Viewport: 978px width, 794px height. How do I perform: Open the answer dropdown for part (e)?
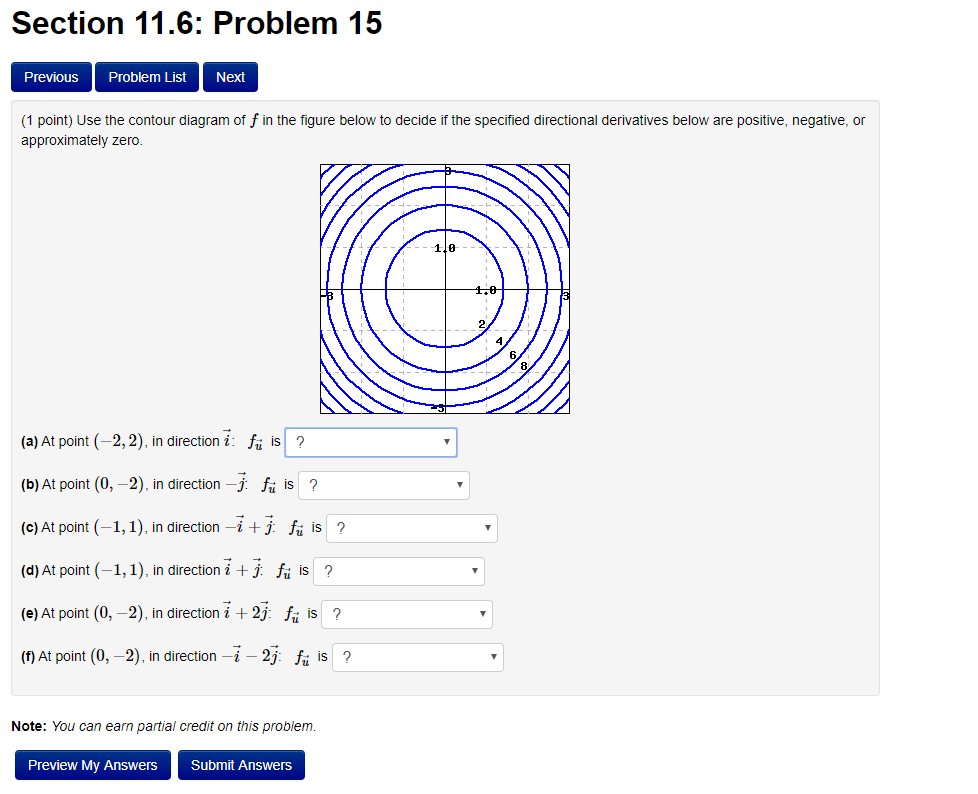(406, 614)
